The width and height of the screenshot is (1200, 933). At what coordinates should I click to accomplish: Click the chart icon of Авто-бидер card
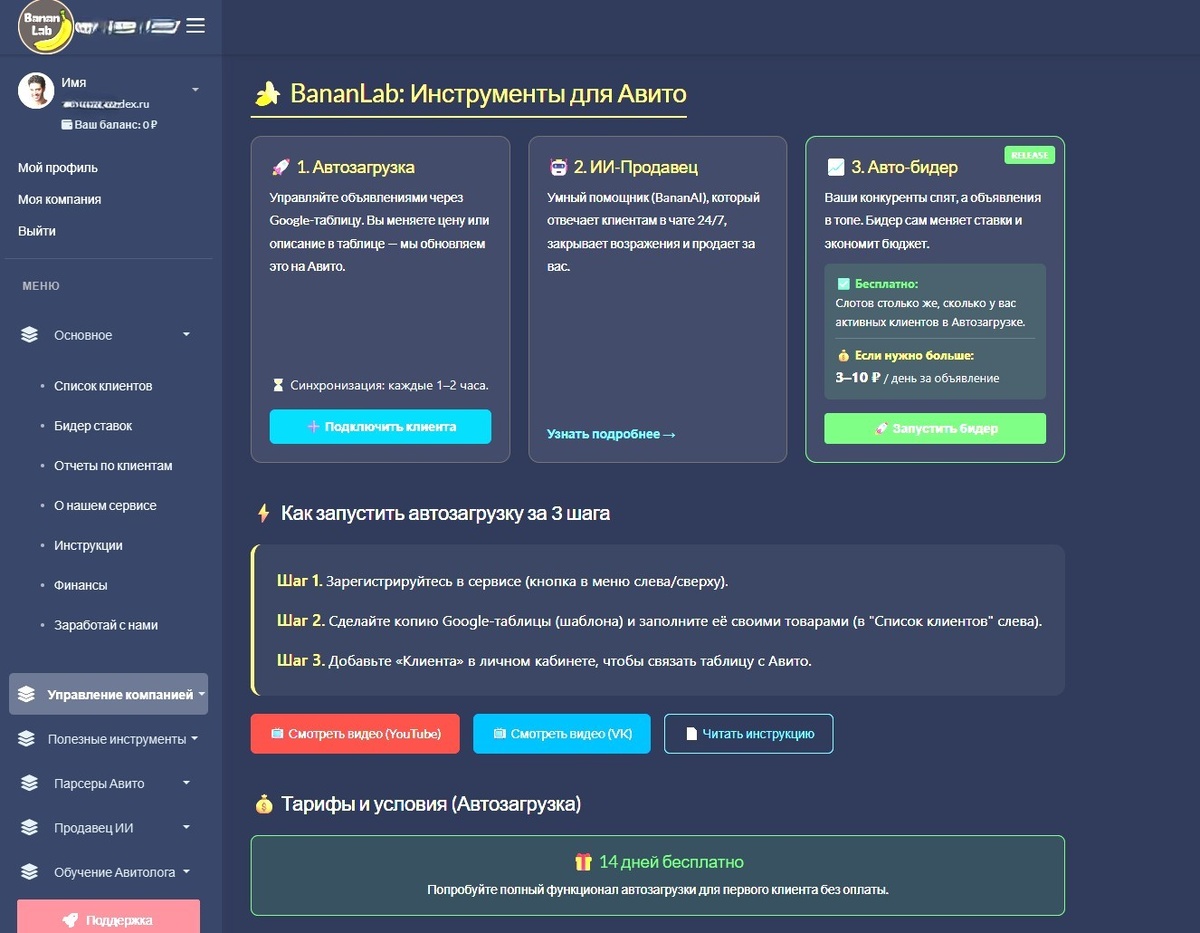tap(836, 167)
